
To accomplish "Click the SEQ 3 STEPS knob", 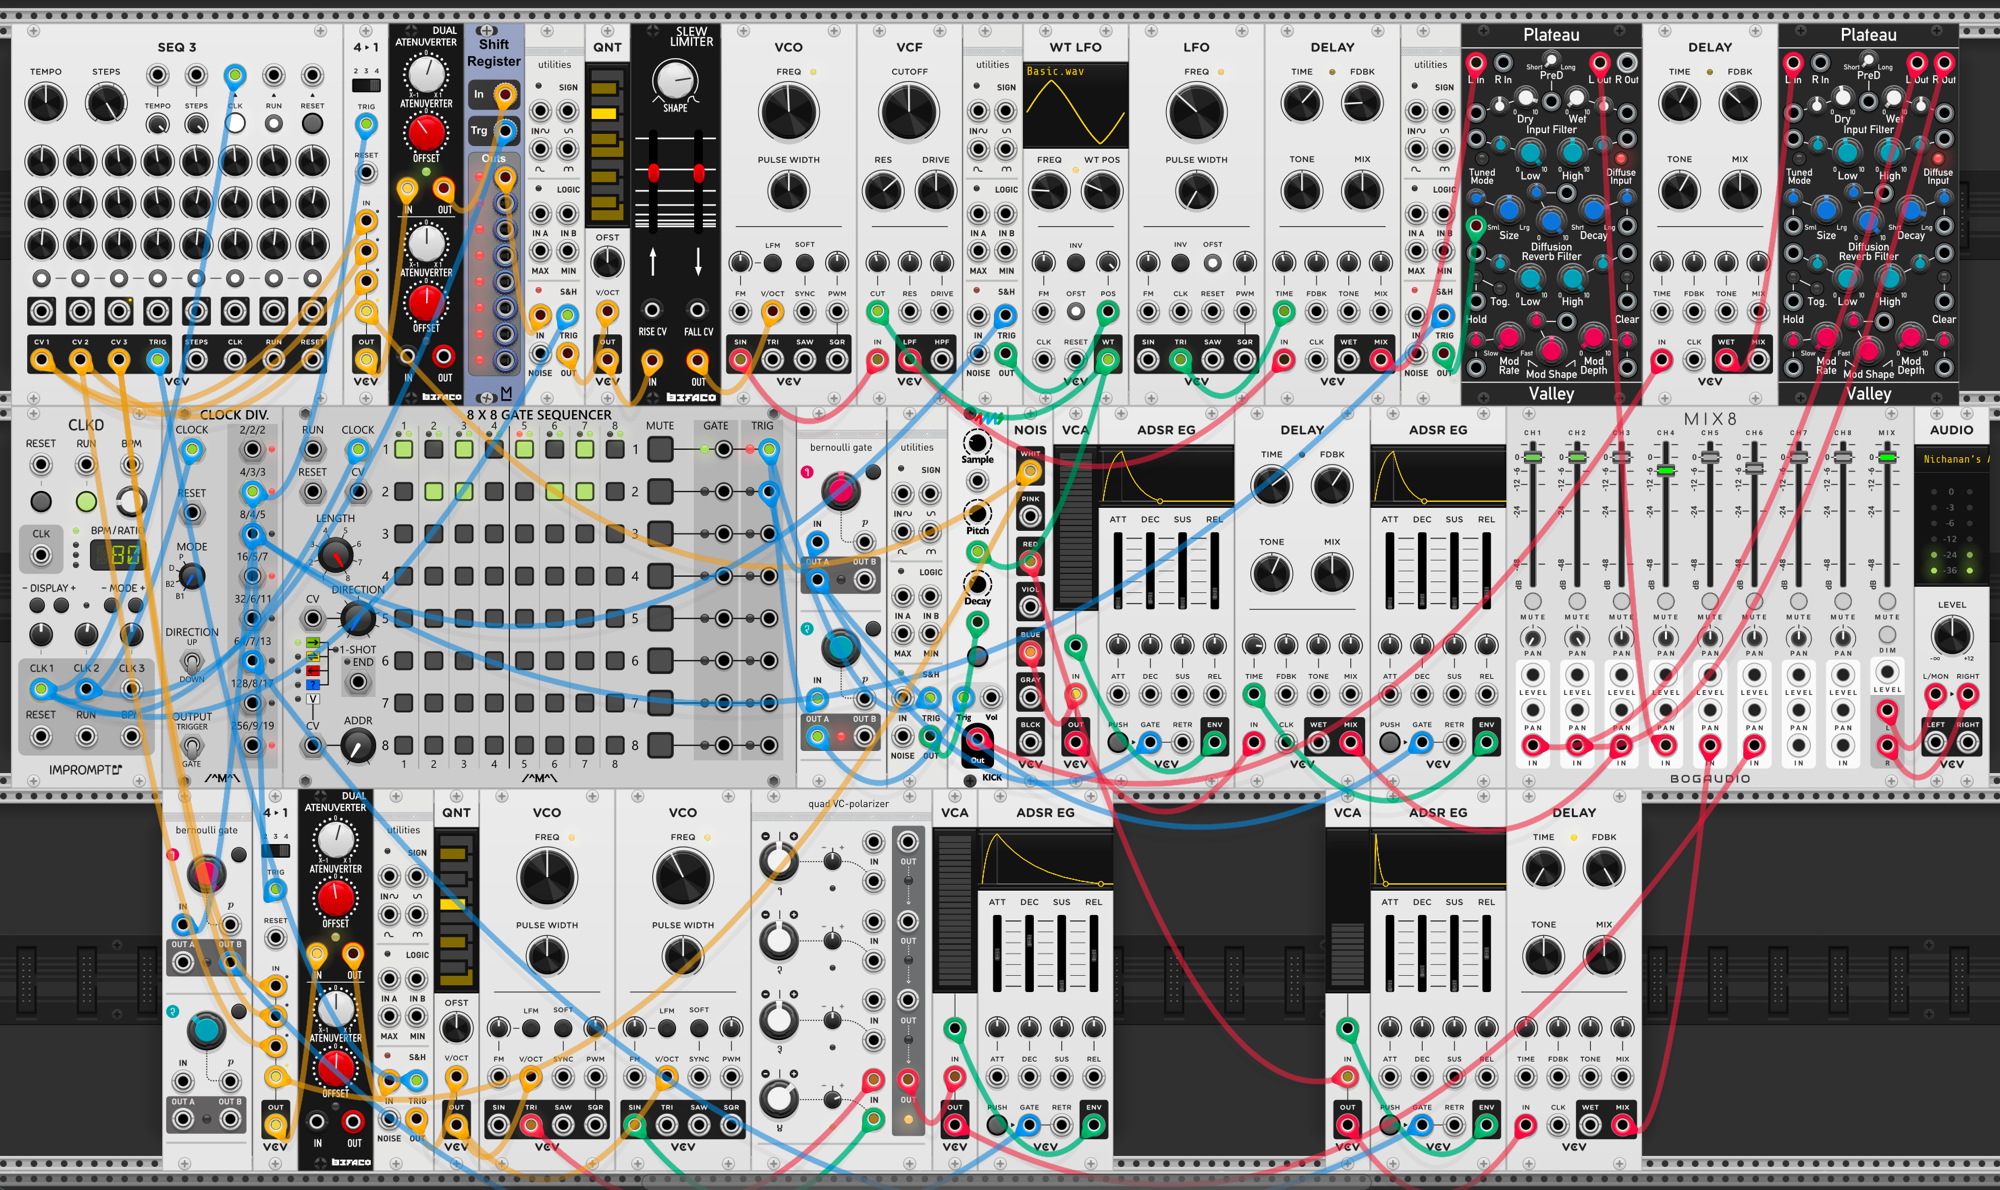I will [105, 103].
